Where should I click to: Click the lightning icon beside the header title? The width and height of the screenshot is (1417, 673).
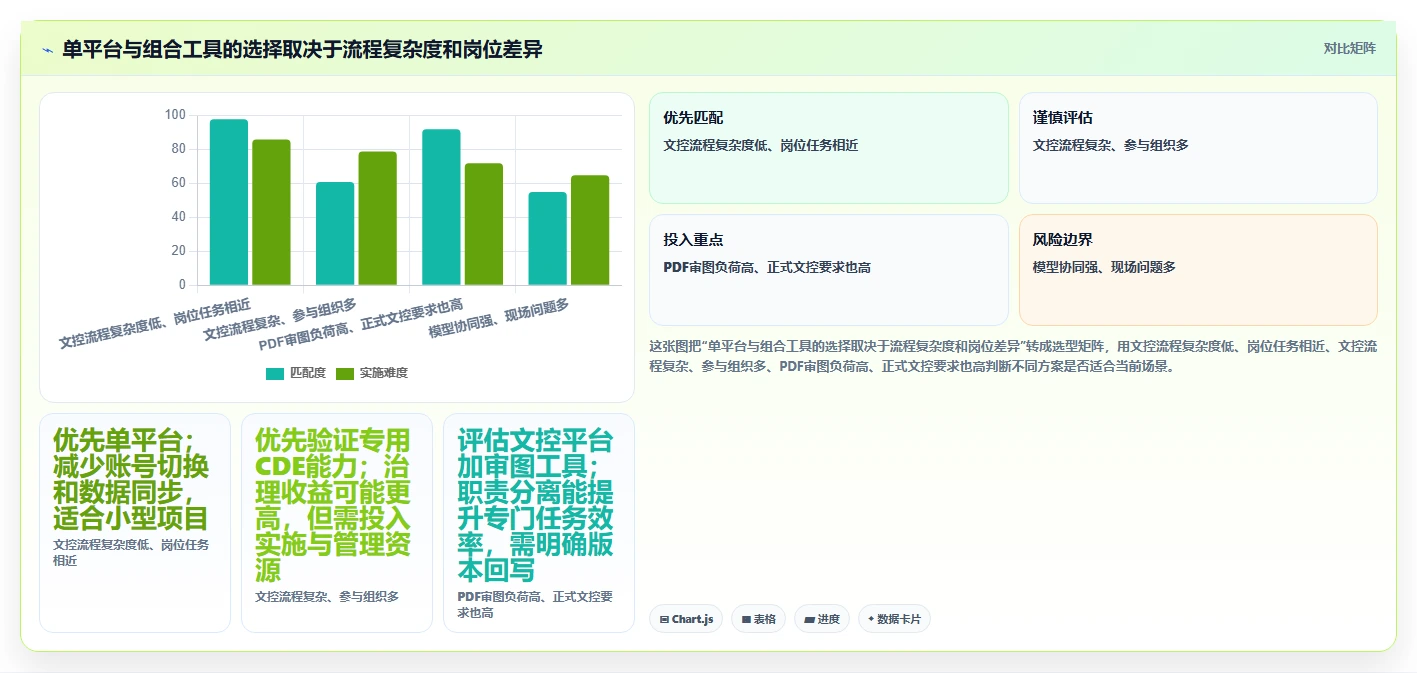coord(47,49)
